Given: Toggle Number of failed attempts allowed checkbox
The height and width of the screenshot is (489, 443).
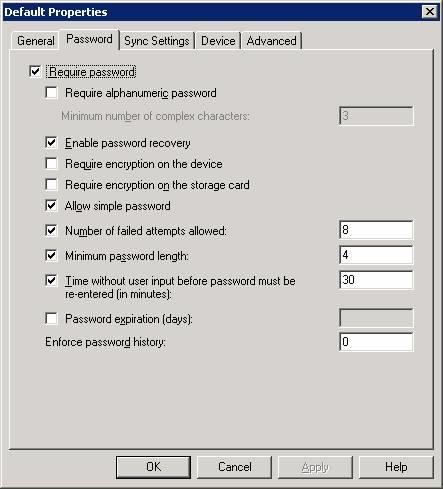Looking at the screenshot, I should point(51,231).
